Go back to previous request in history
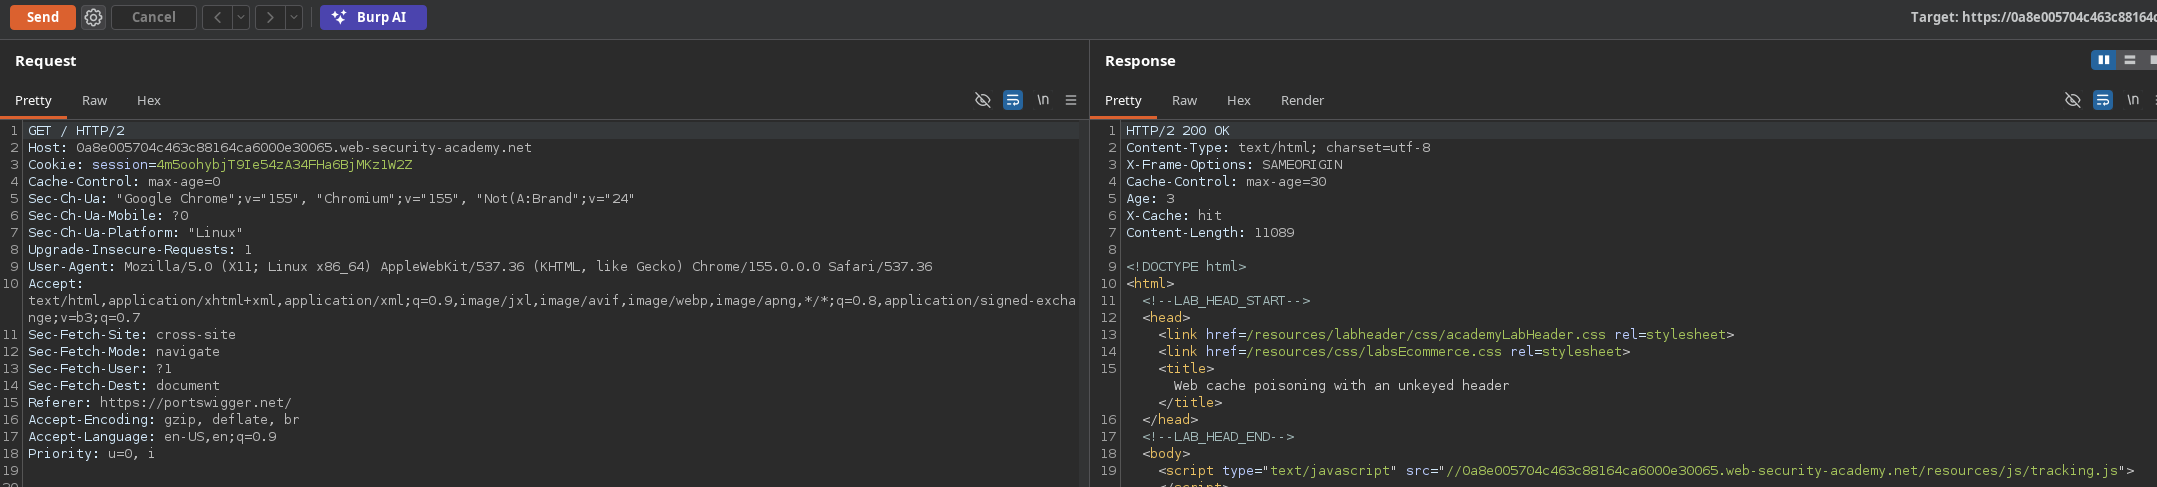Screen dimensions: 2157x487 tap(217, 17)
